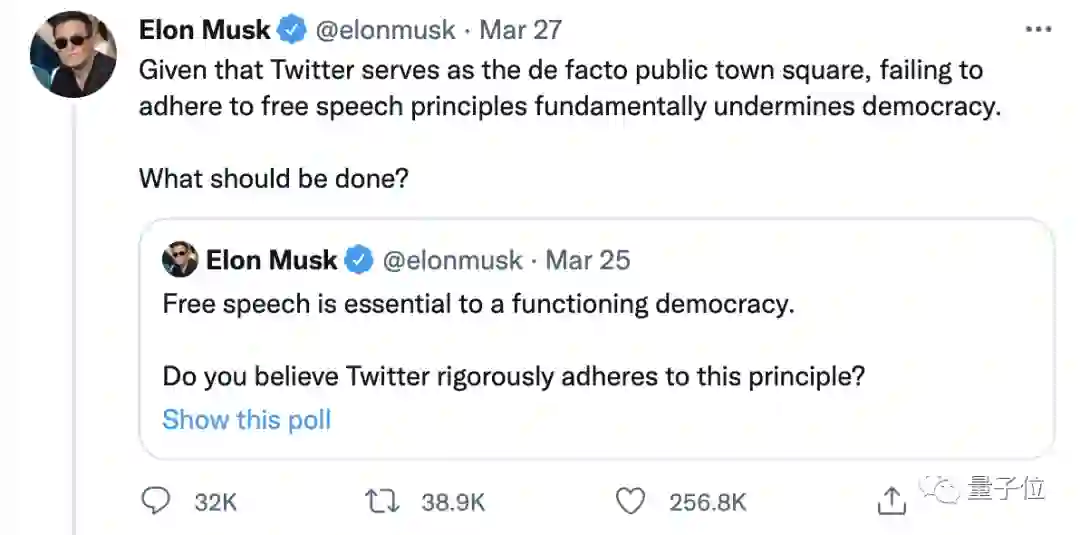Image resolution: width=1080 pixels, height=535 pixels.
Task: Retweet this tweet using the arrows icon
Action: [x=383, y=501]
